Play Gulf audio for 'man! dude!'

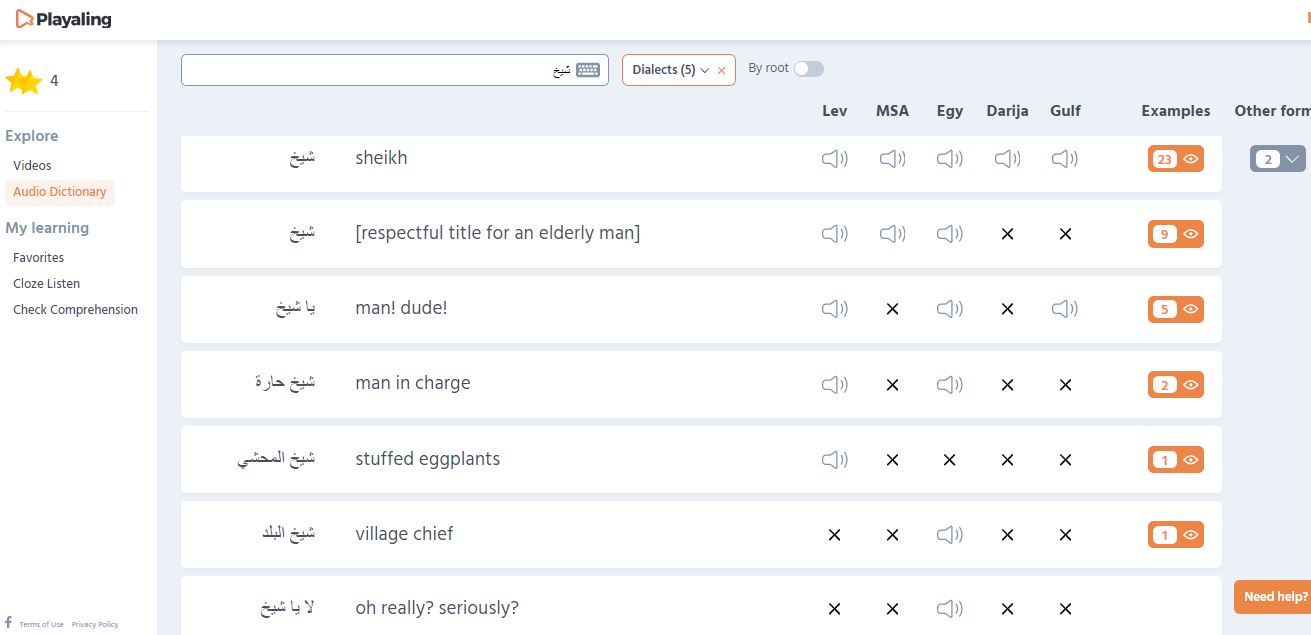[x=1065, y=309]
